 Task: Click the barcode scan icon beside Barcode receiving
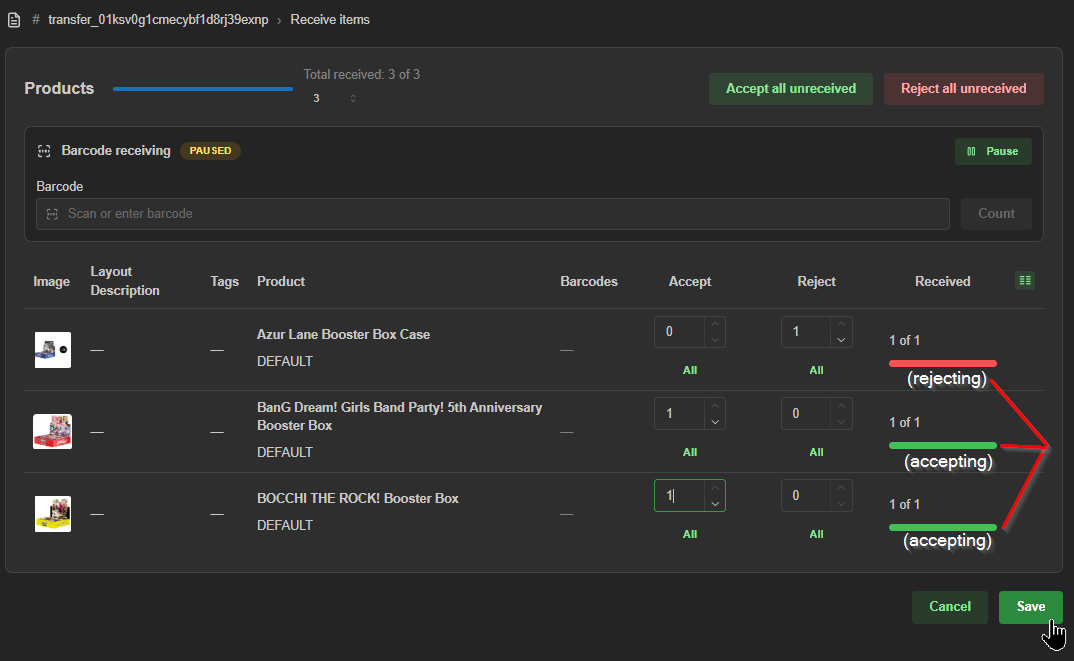(45, 151)
